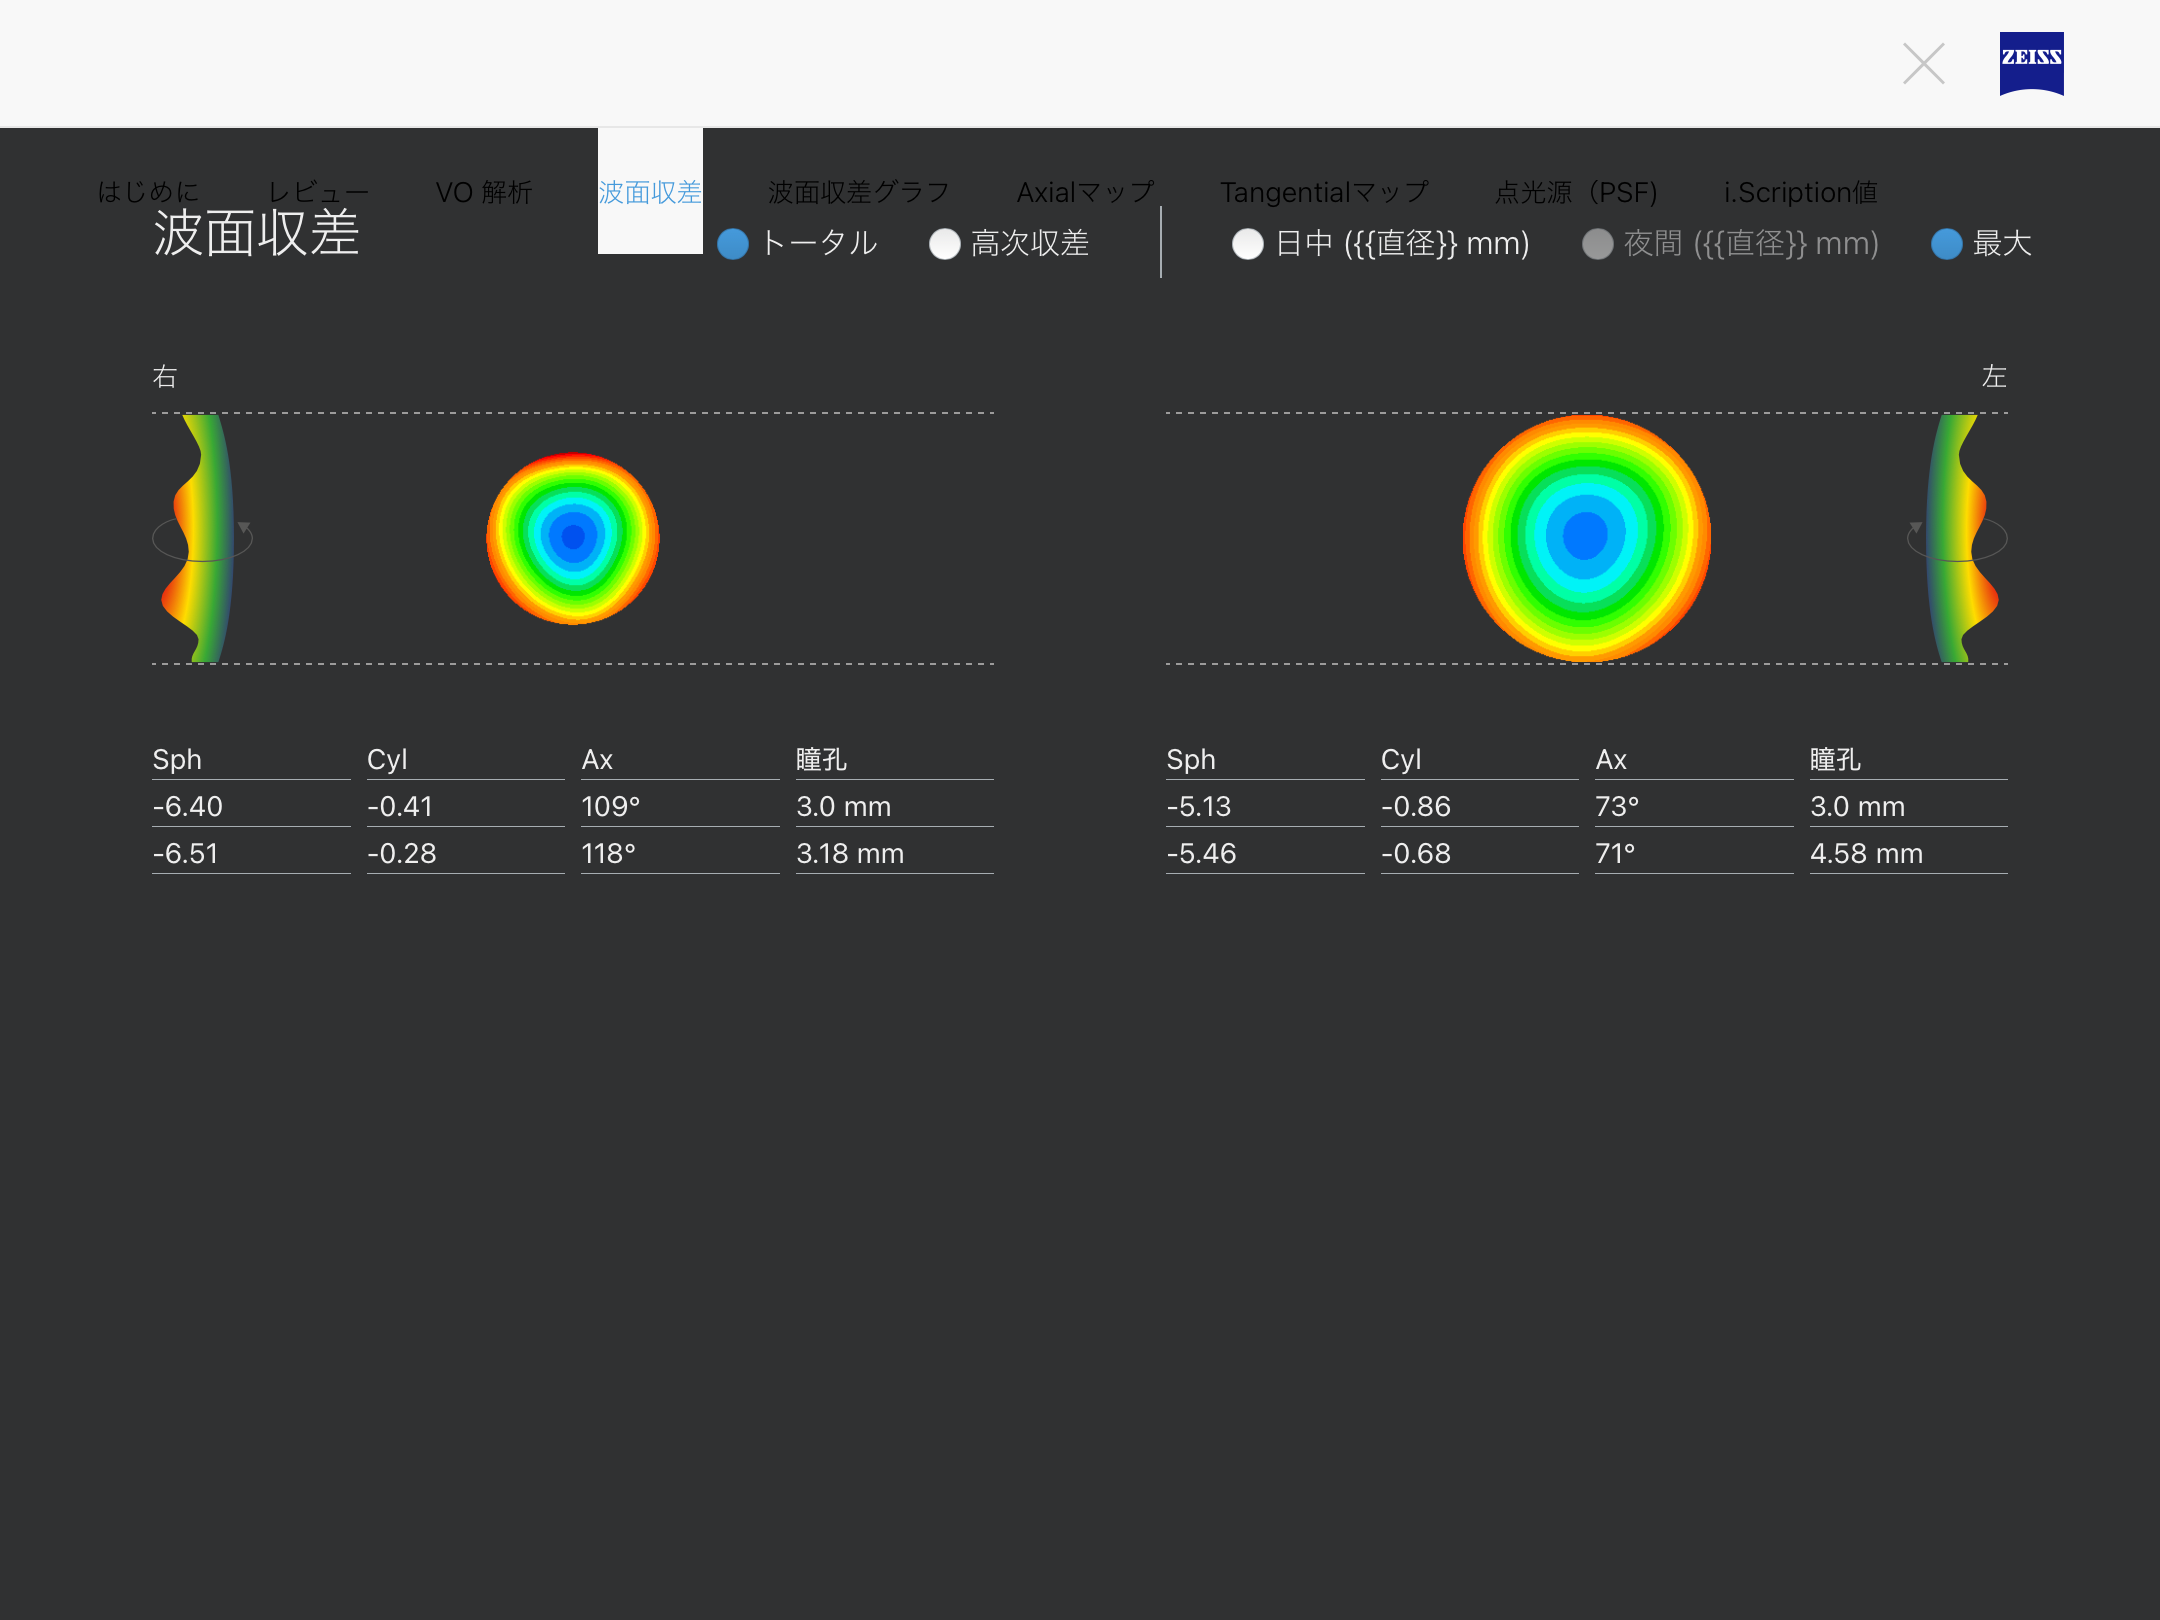Select the left eye wavefront color map

tap(1586, 538)
